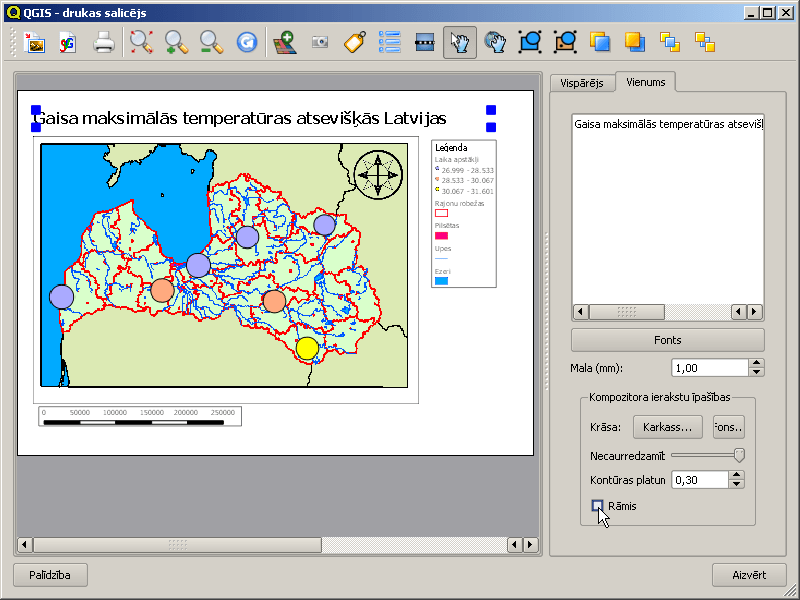Click inside the label text edit box
The height and width of the screenshot is (600, 800).
click(667, 209)
